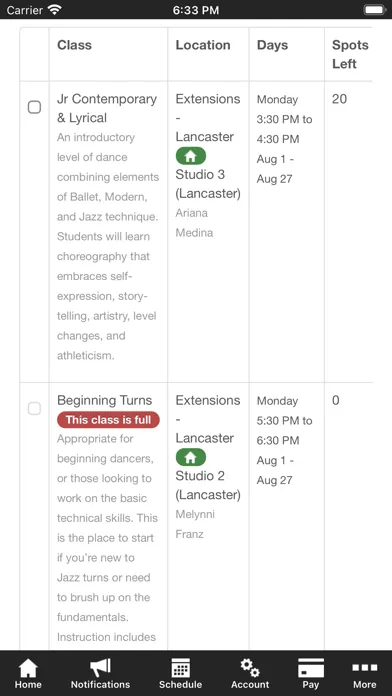
Task: Tap instructor name Ariana Medina
Action: click(x=194, y=223)
